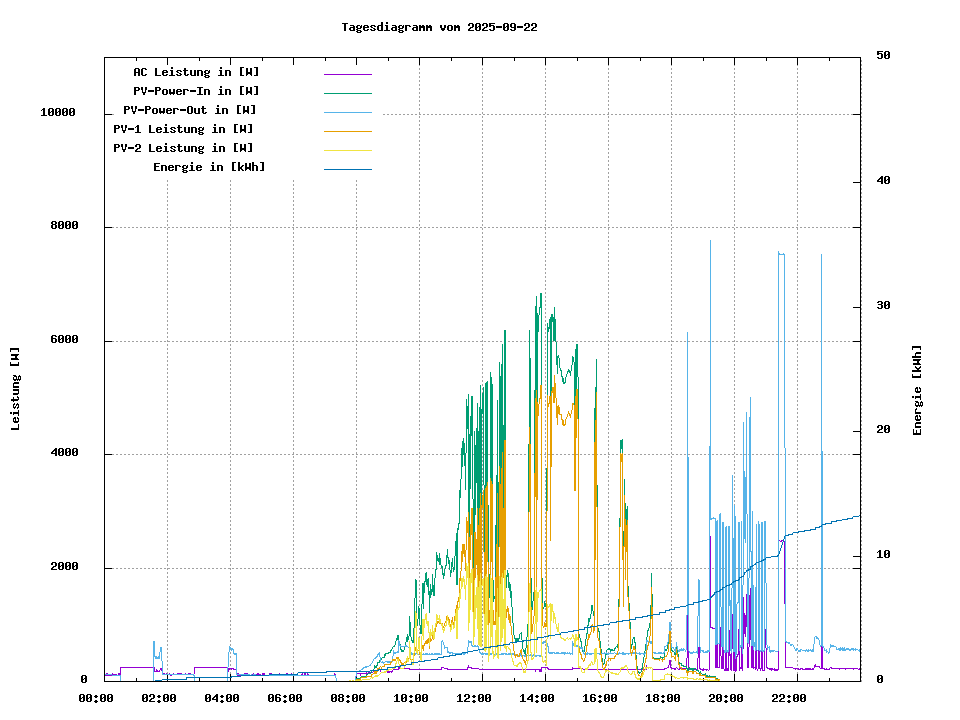The image size is (960, 720).
Task: Click the light blue PV-Power-Out legend line
Action: click(347, 111)
